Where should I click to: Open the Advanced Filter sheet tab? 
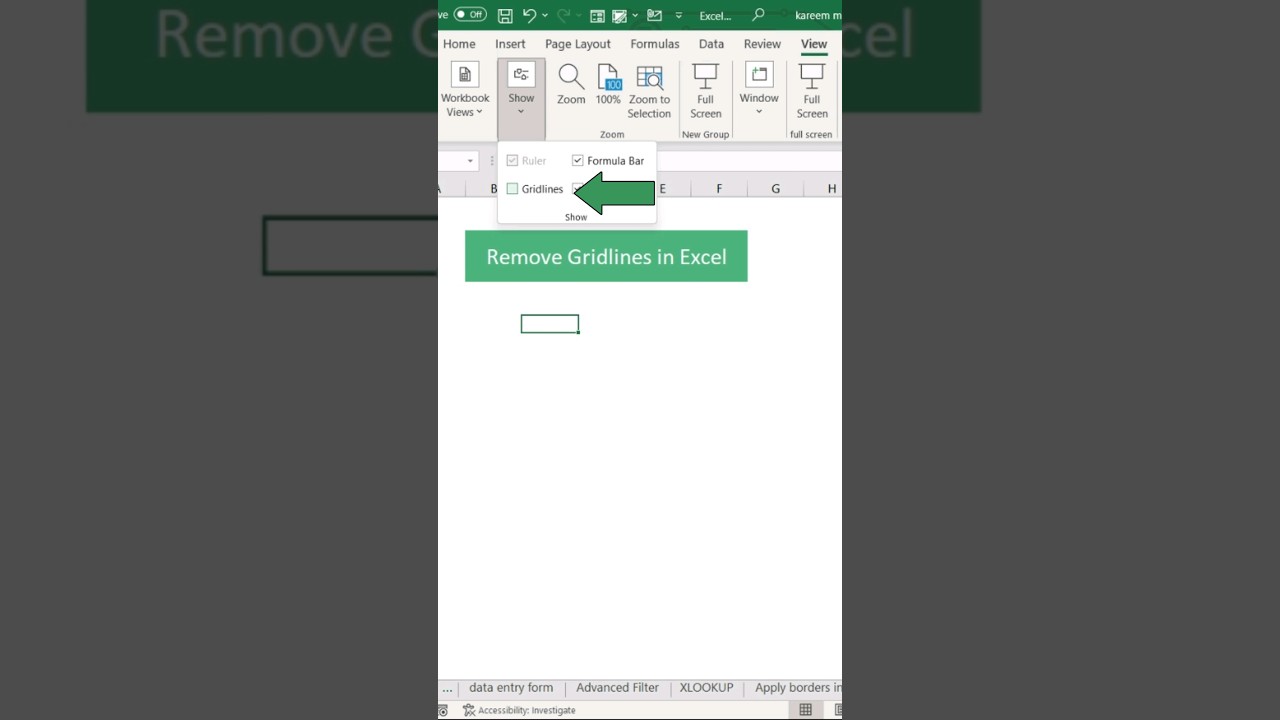pos(617,688)
